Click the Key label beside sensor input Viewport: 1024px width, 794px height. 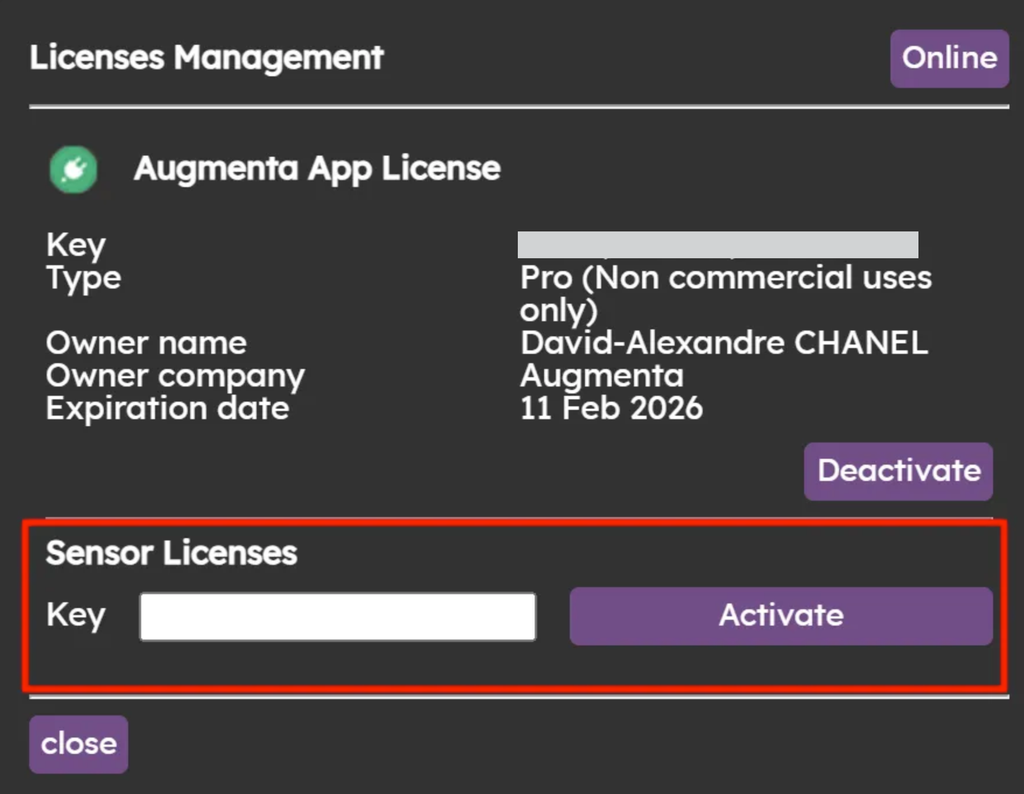[x=76, y=616]
